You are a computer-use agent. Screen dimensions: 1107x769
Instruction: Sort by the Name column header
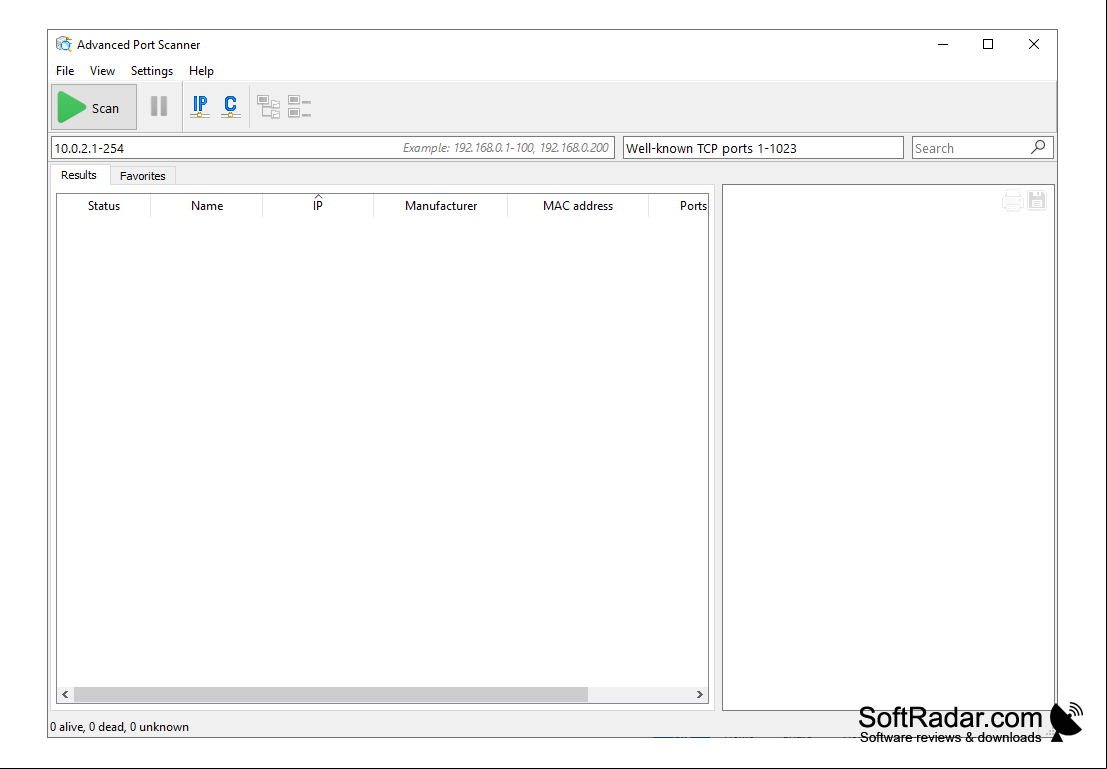(207, 205)
